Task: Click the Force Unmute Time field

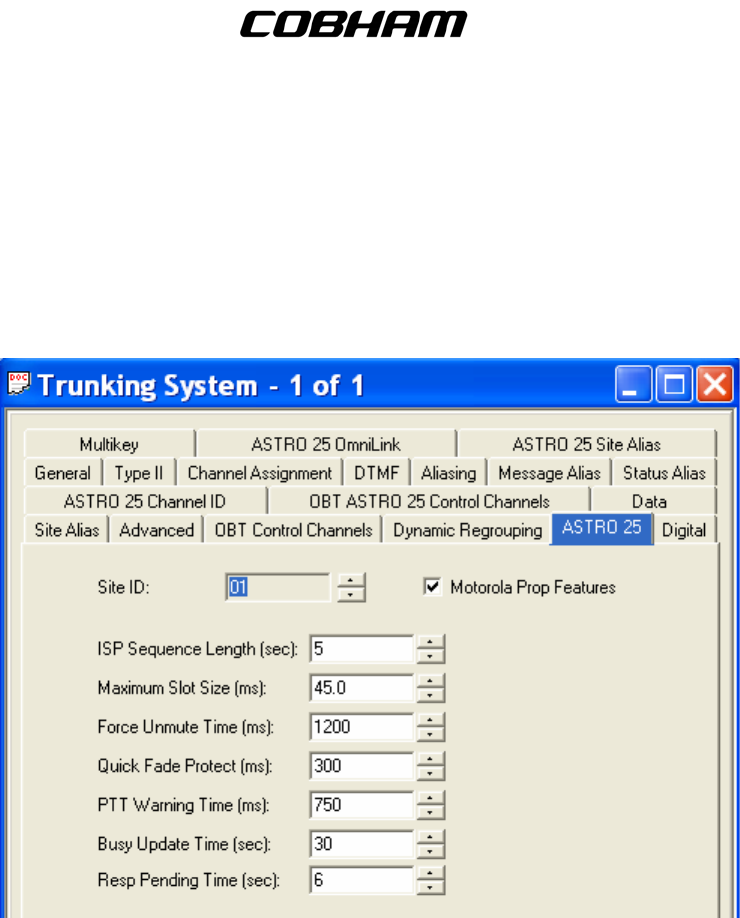Action: [362, 727]
